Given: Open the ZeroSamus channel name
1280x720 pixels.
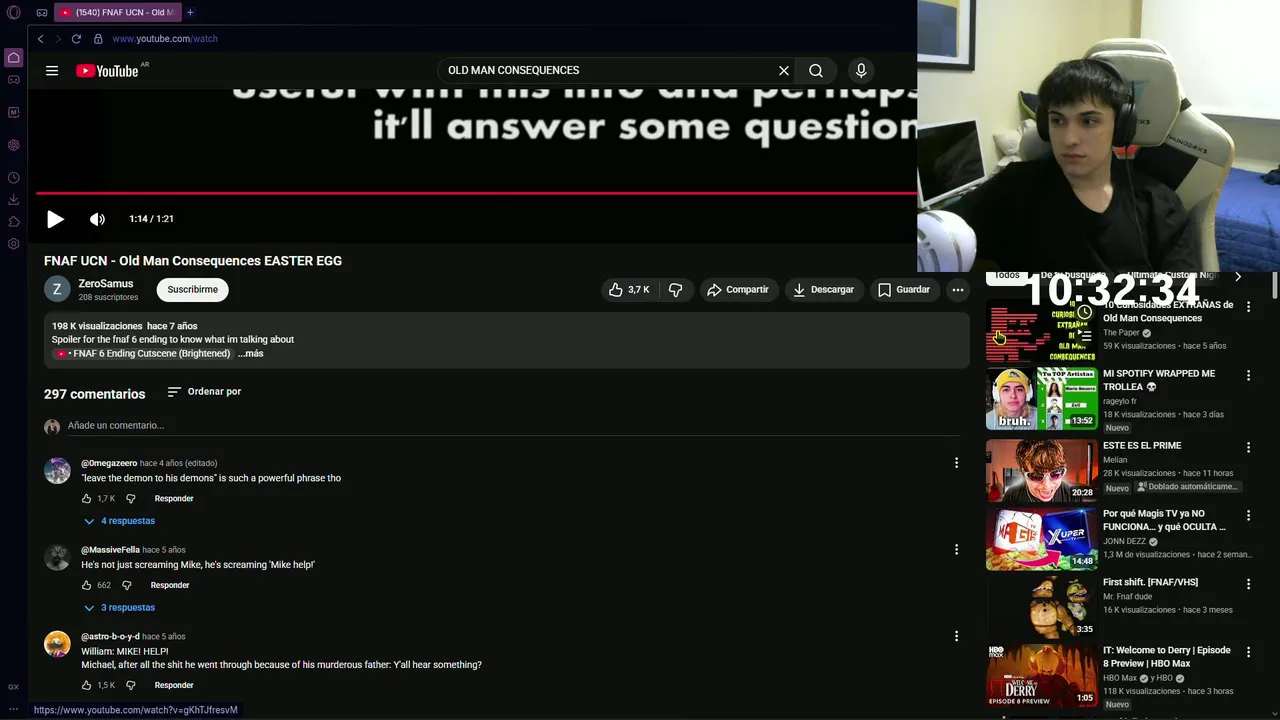Looking at the screenshot, I should coord(106,284).
